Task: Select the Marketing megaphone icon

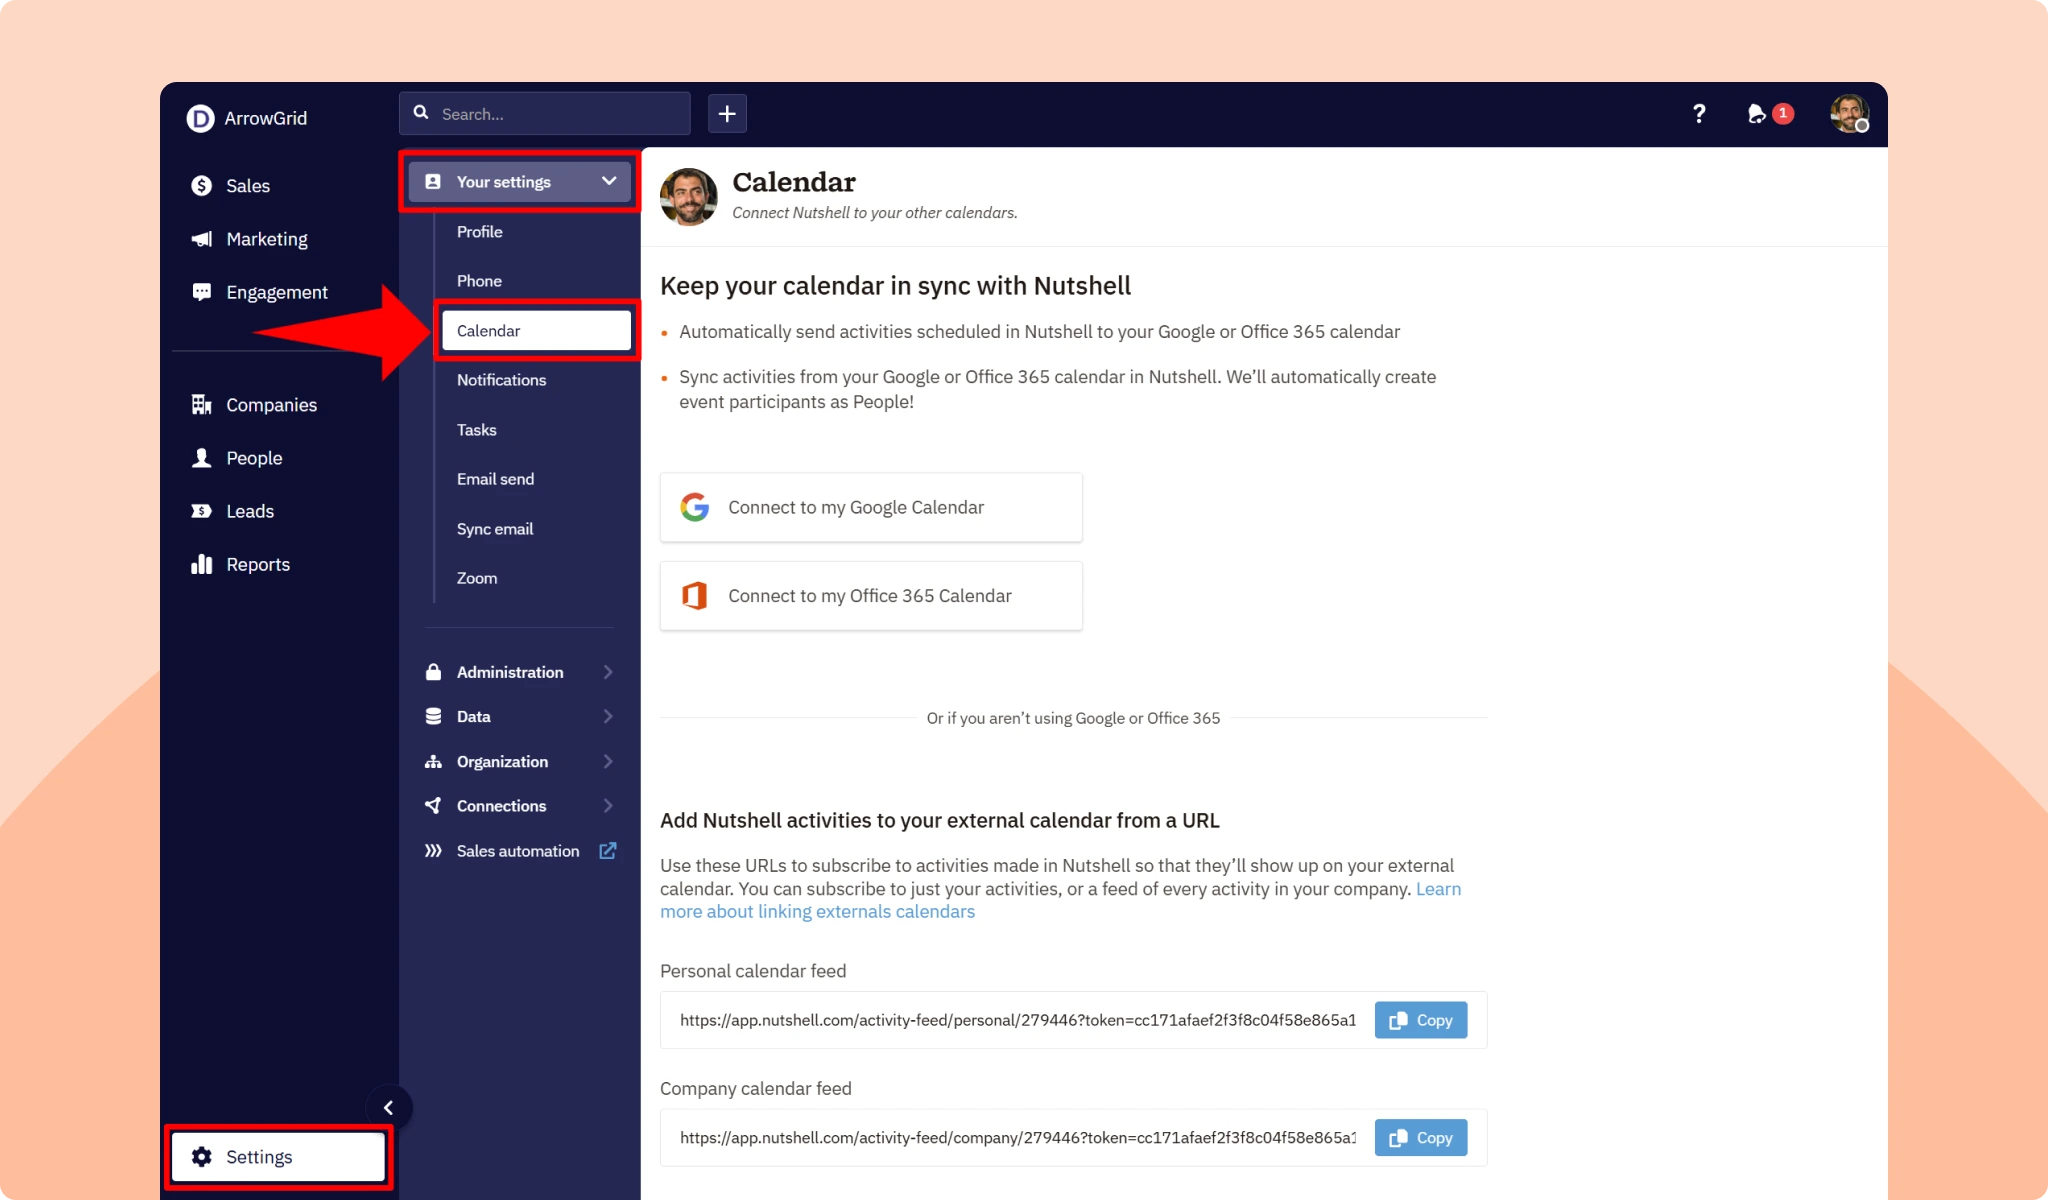Action: [200, 238]
